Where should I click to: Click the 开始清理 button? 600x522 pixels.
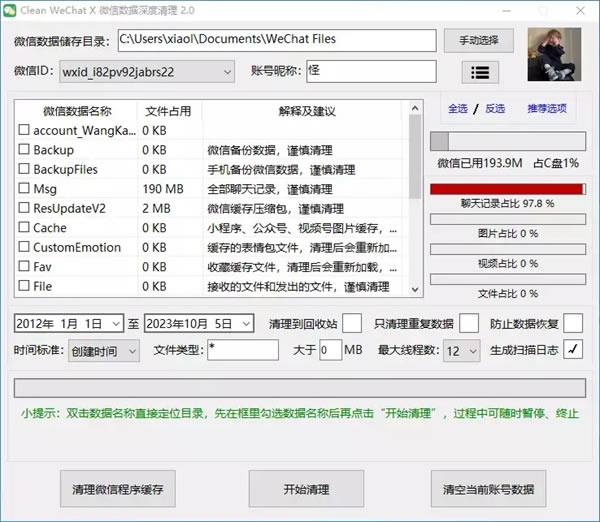(x=306, y=489)
